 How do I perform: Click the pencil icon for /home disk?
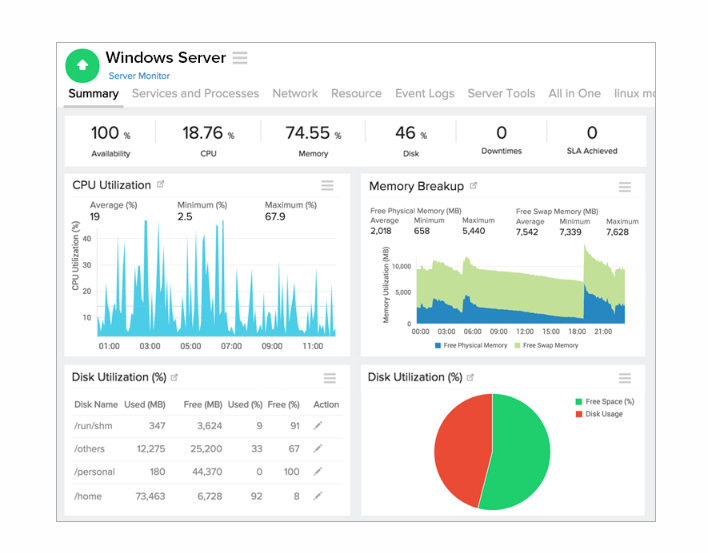click(319, 496)
